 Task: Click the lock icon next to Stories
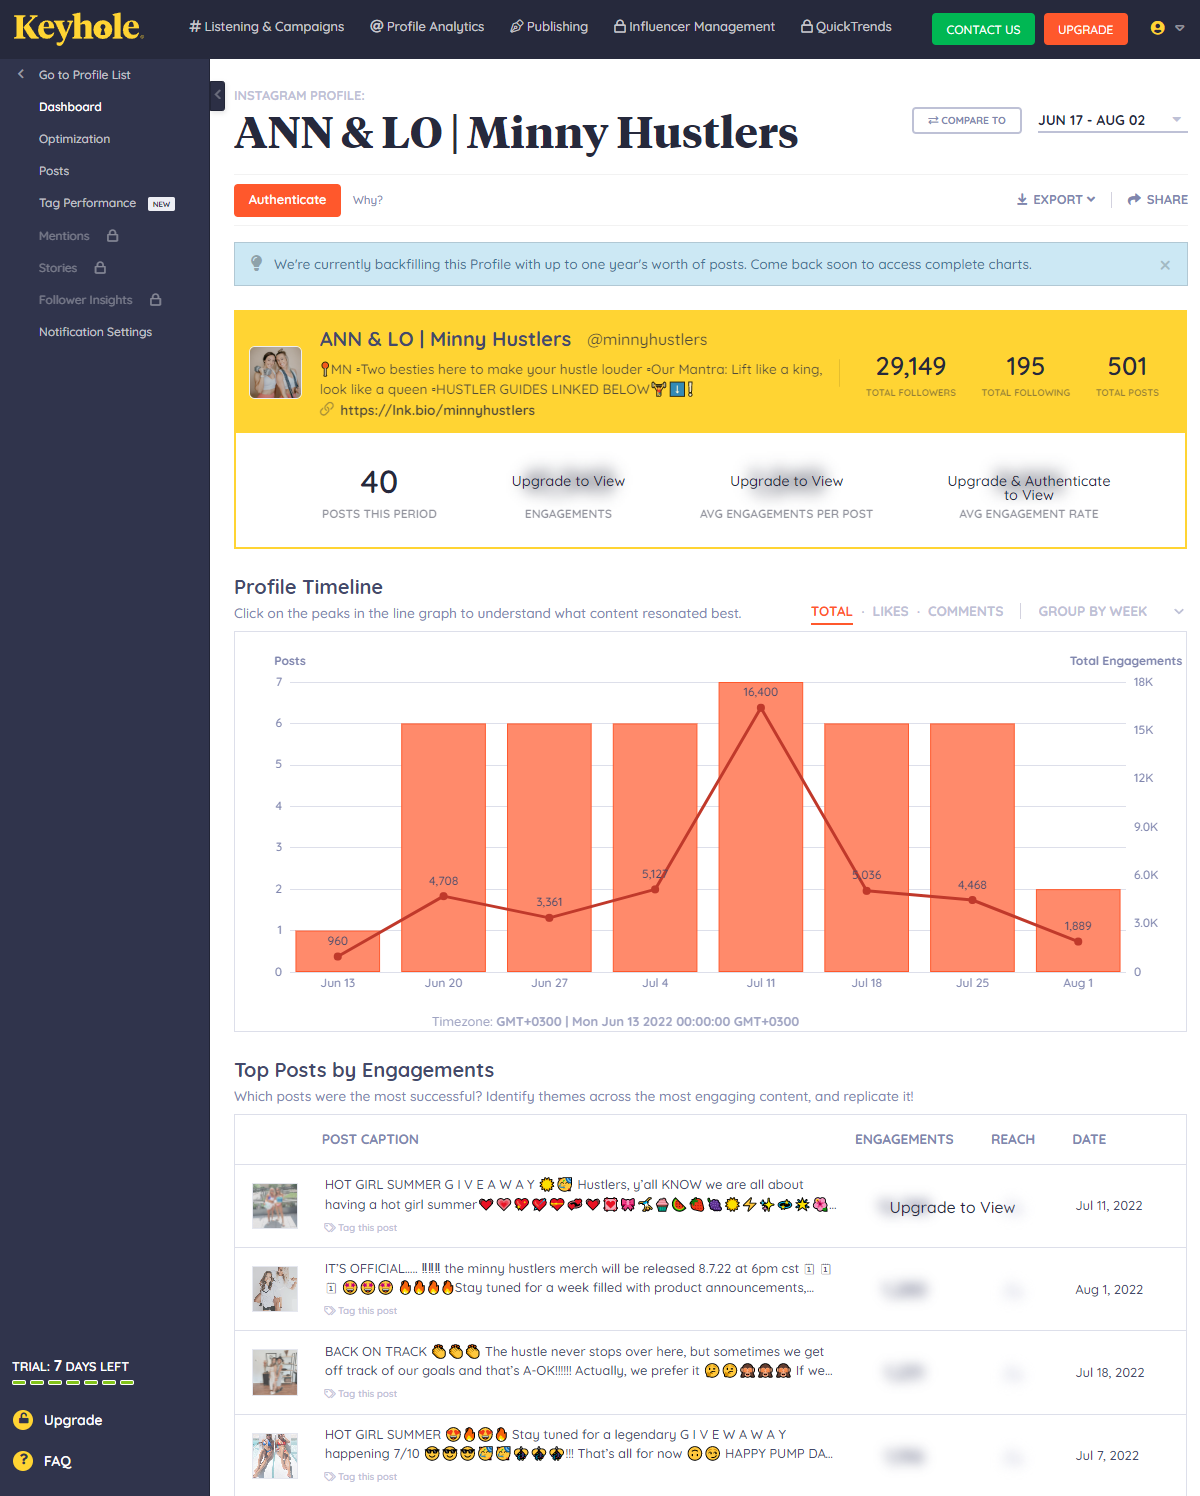point(100,268)
